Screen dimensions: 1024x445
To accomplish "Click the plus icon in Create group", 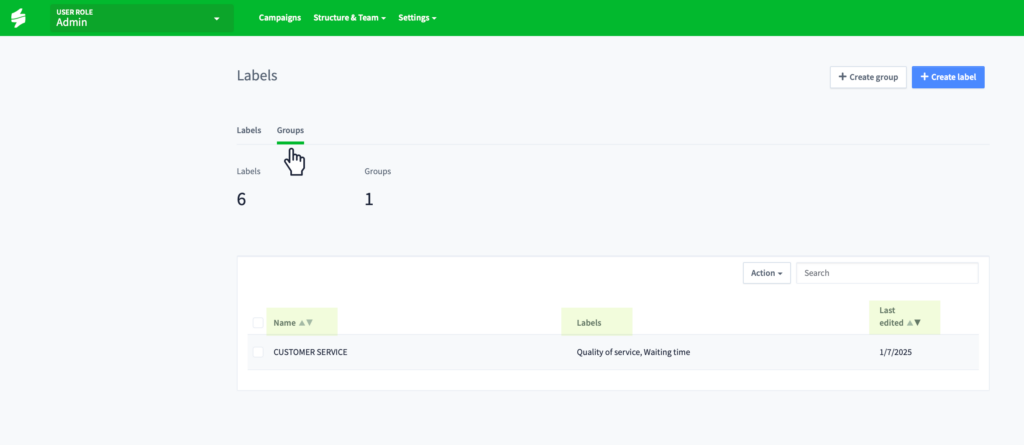I will [842, 77].
